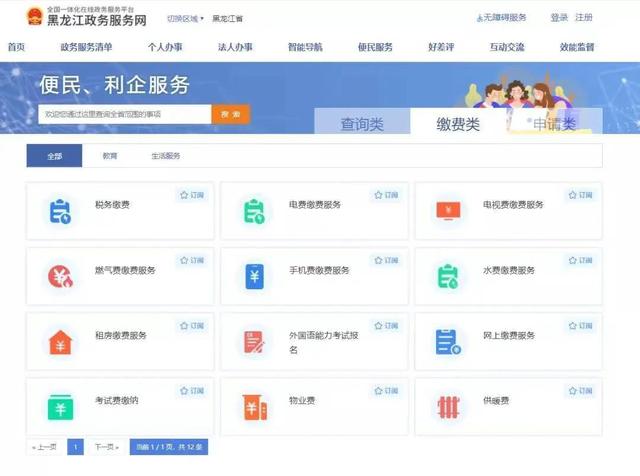640x476 pixels.
Task: Click the 燃气费缴费服务 flame icon
Action: [60, 276]
